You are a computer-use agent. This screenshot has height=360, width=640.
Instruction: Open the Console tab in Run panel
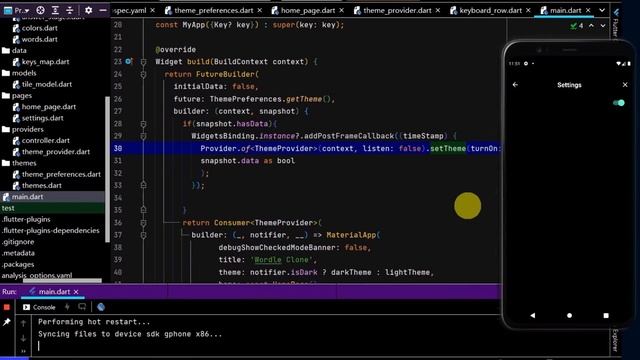39,307
